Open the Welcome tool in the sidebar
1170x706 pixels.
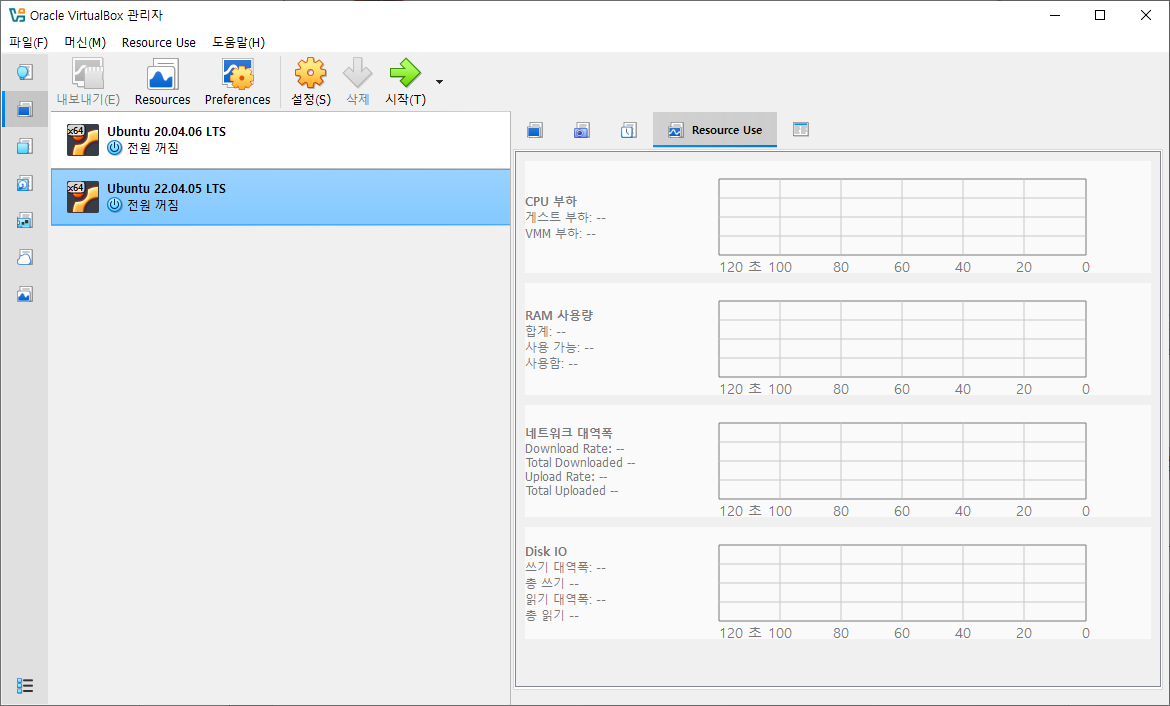pyautogui.click(x=25, y=72)
